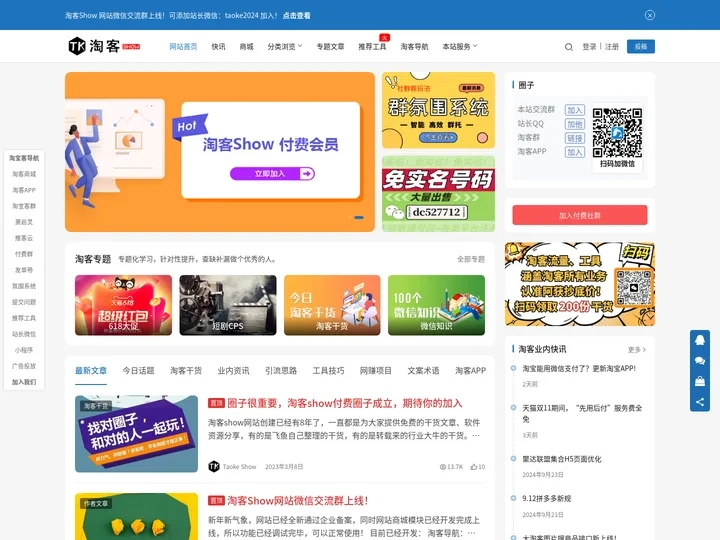Open news 淘宝能用微信支付了
Viewport: 720px width, 540px height.
coord(579,368)
